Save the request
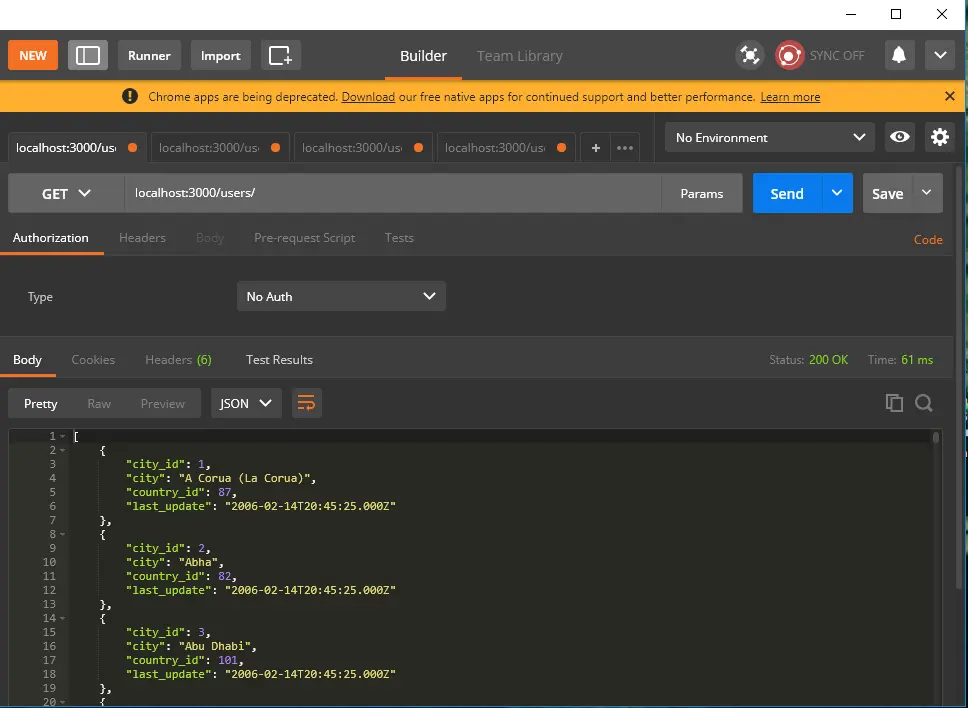 click(x=887, y=194)
